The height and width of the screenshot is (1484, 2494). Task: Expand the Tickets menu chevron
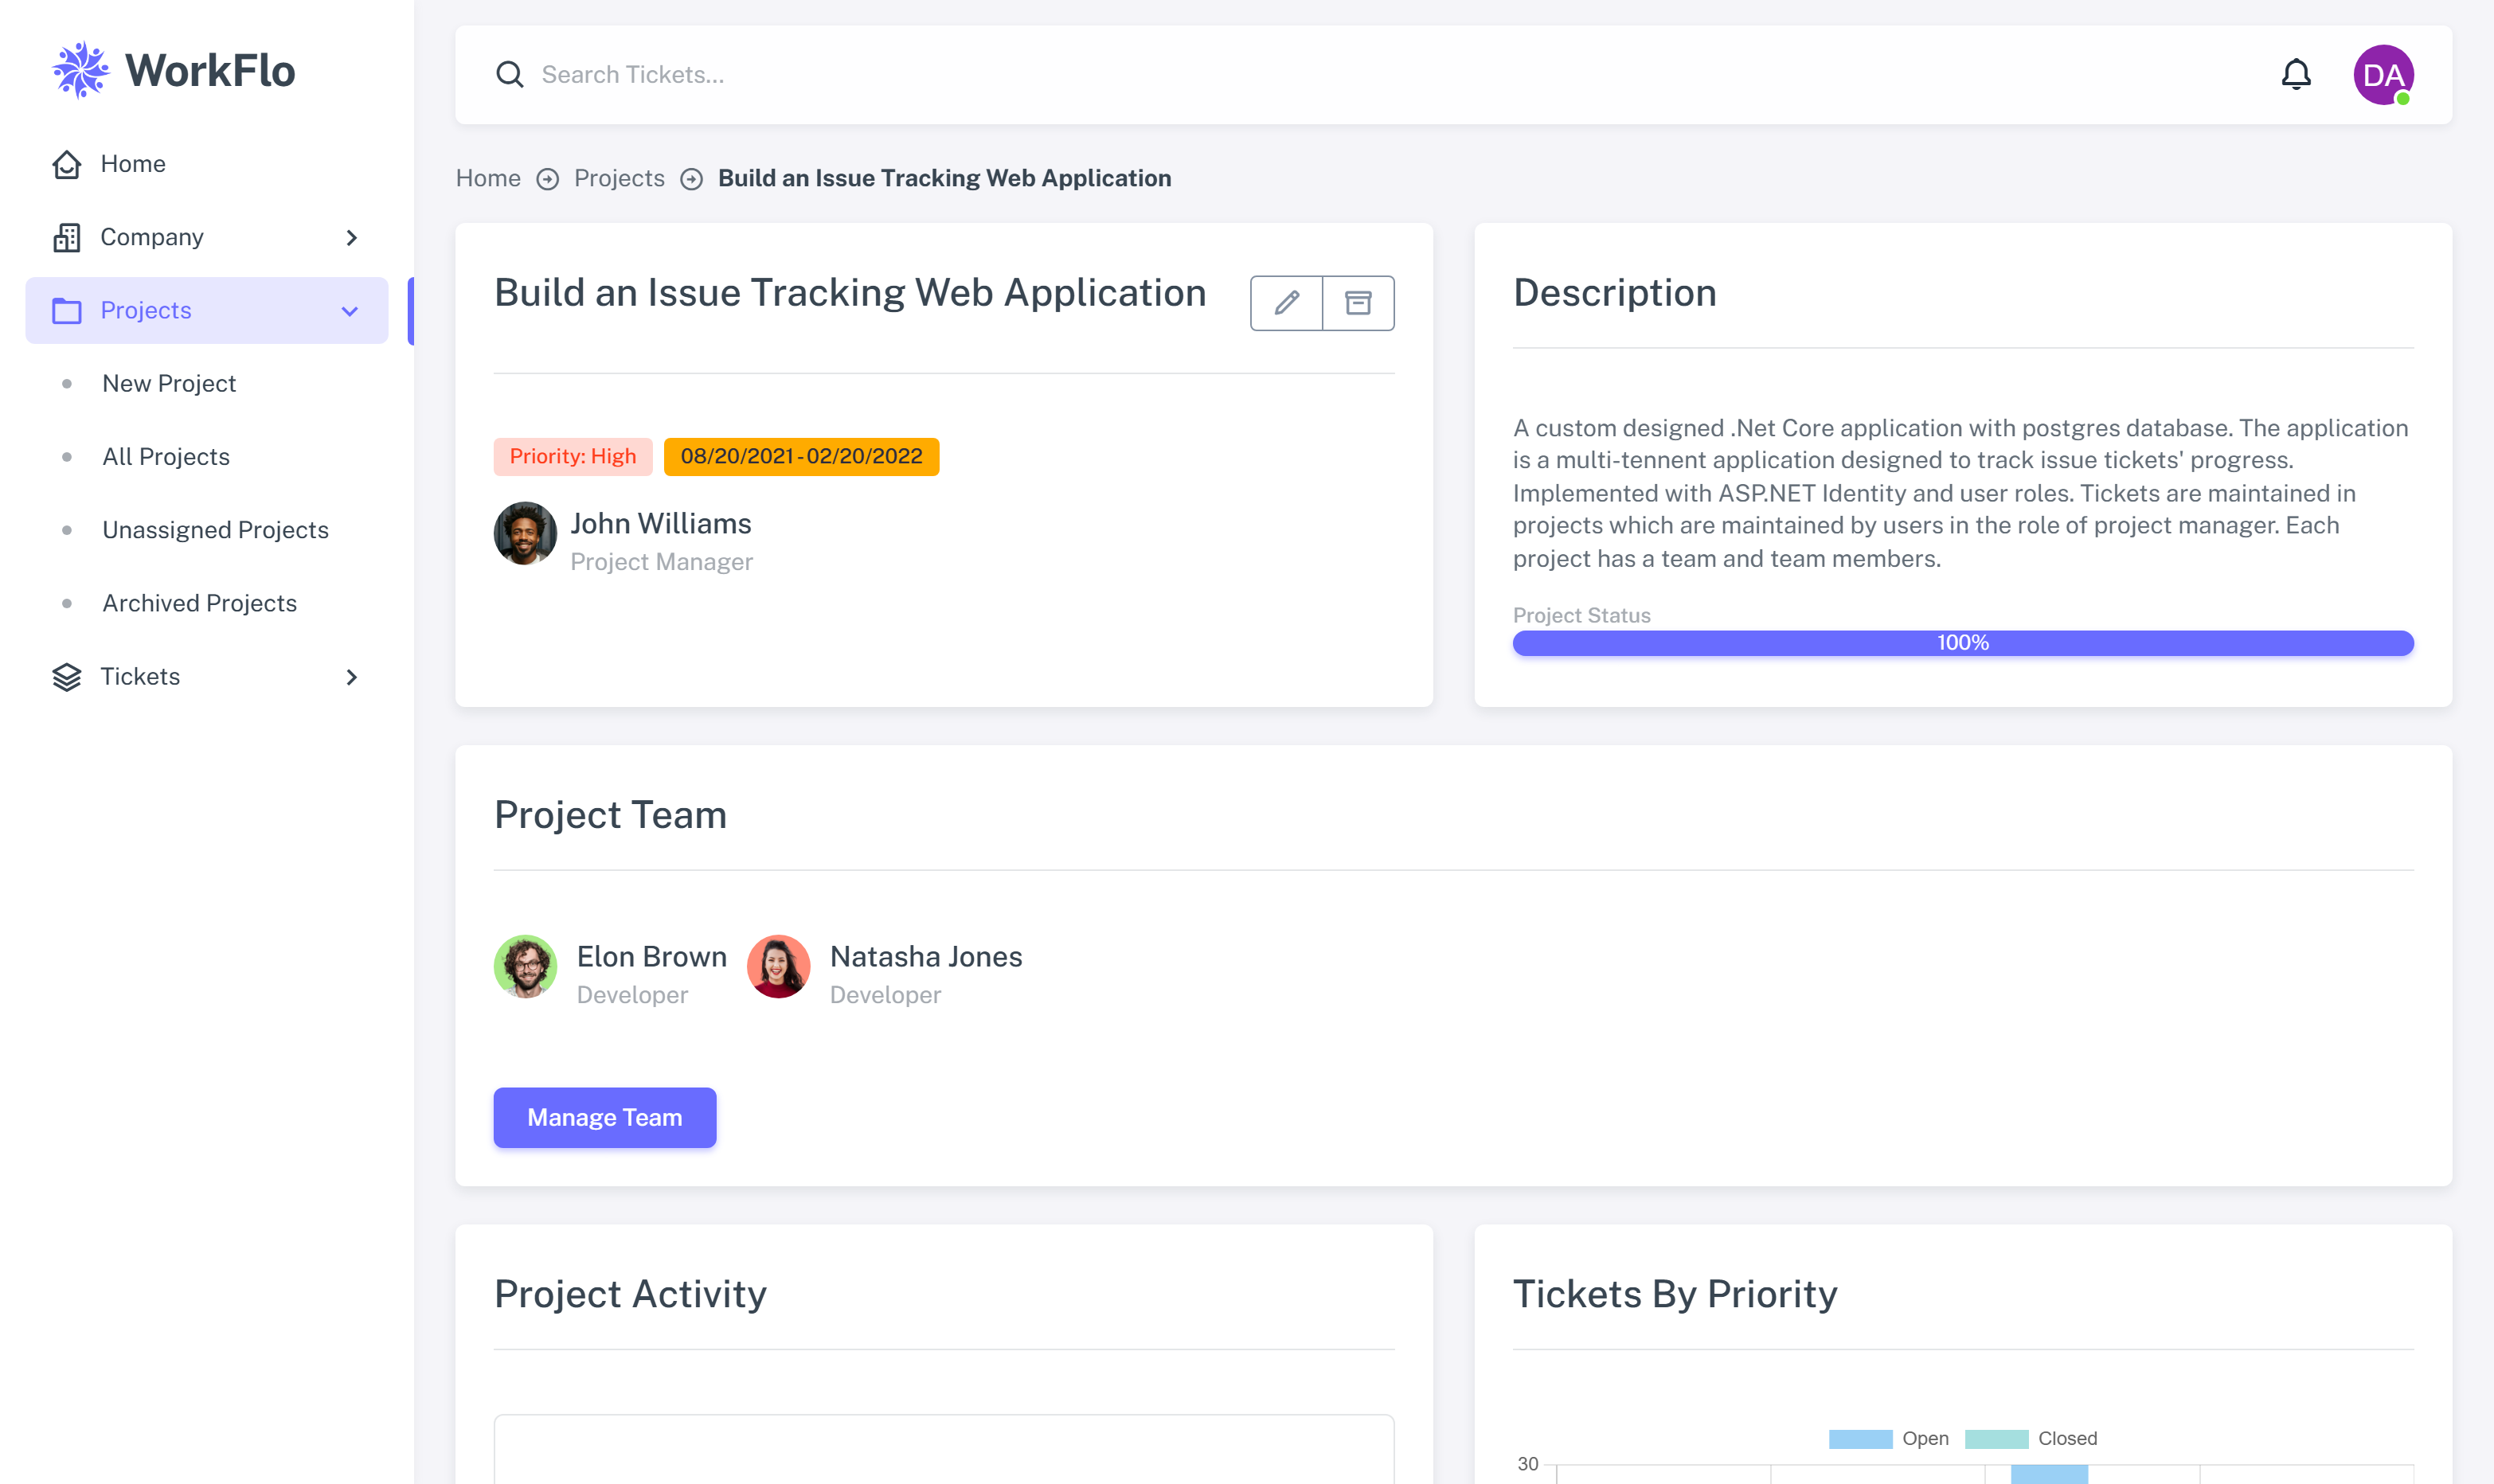point(351,677)
